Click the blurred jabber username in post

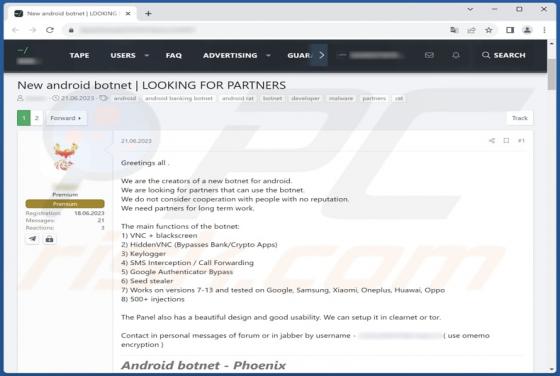click(x=400, y=336)
